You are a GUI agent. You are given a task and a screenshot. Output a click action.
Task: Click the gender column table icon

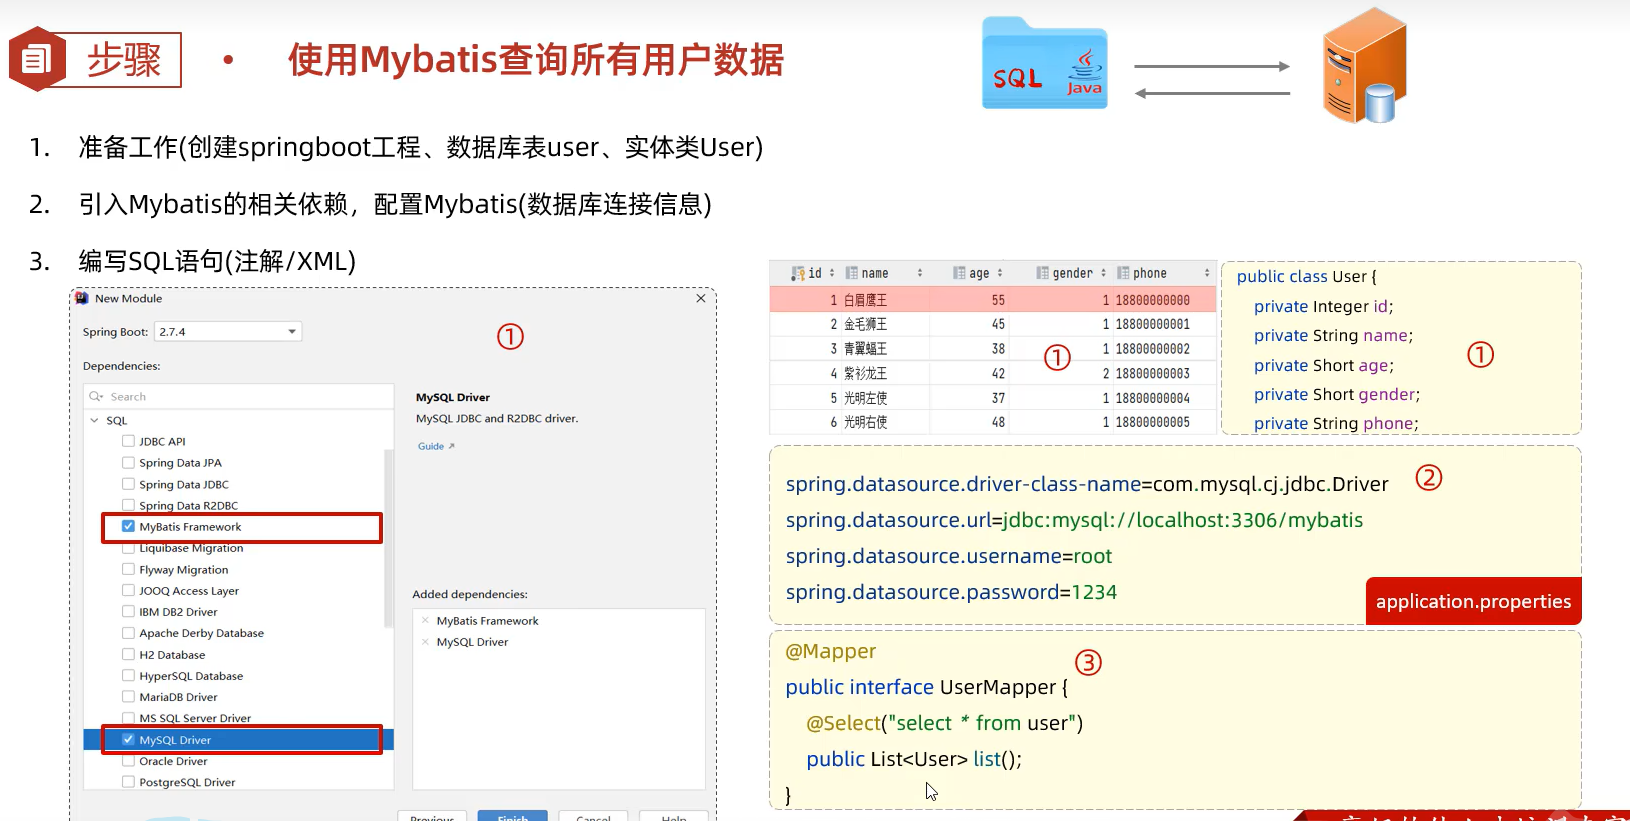(1043, 273)
